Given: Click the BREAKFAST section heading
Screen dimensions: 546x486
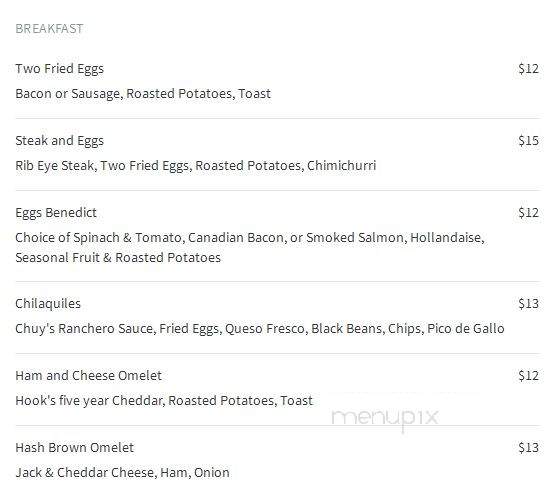Looking at the screenshot, I should pyautogui.click(x=49, y=29).
